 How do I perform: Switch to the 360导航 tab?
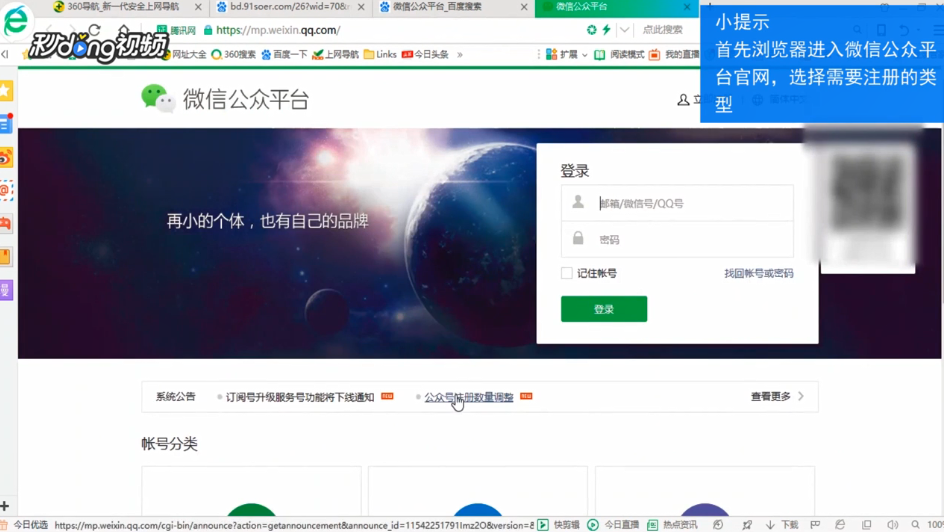[123, 7]
